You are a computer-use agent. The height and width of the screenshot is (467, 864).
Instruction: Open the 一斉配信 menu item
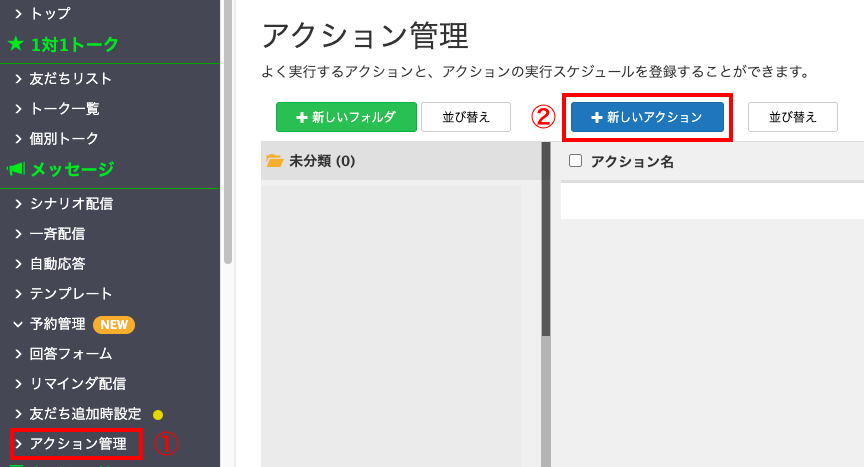[57, 234]
